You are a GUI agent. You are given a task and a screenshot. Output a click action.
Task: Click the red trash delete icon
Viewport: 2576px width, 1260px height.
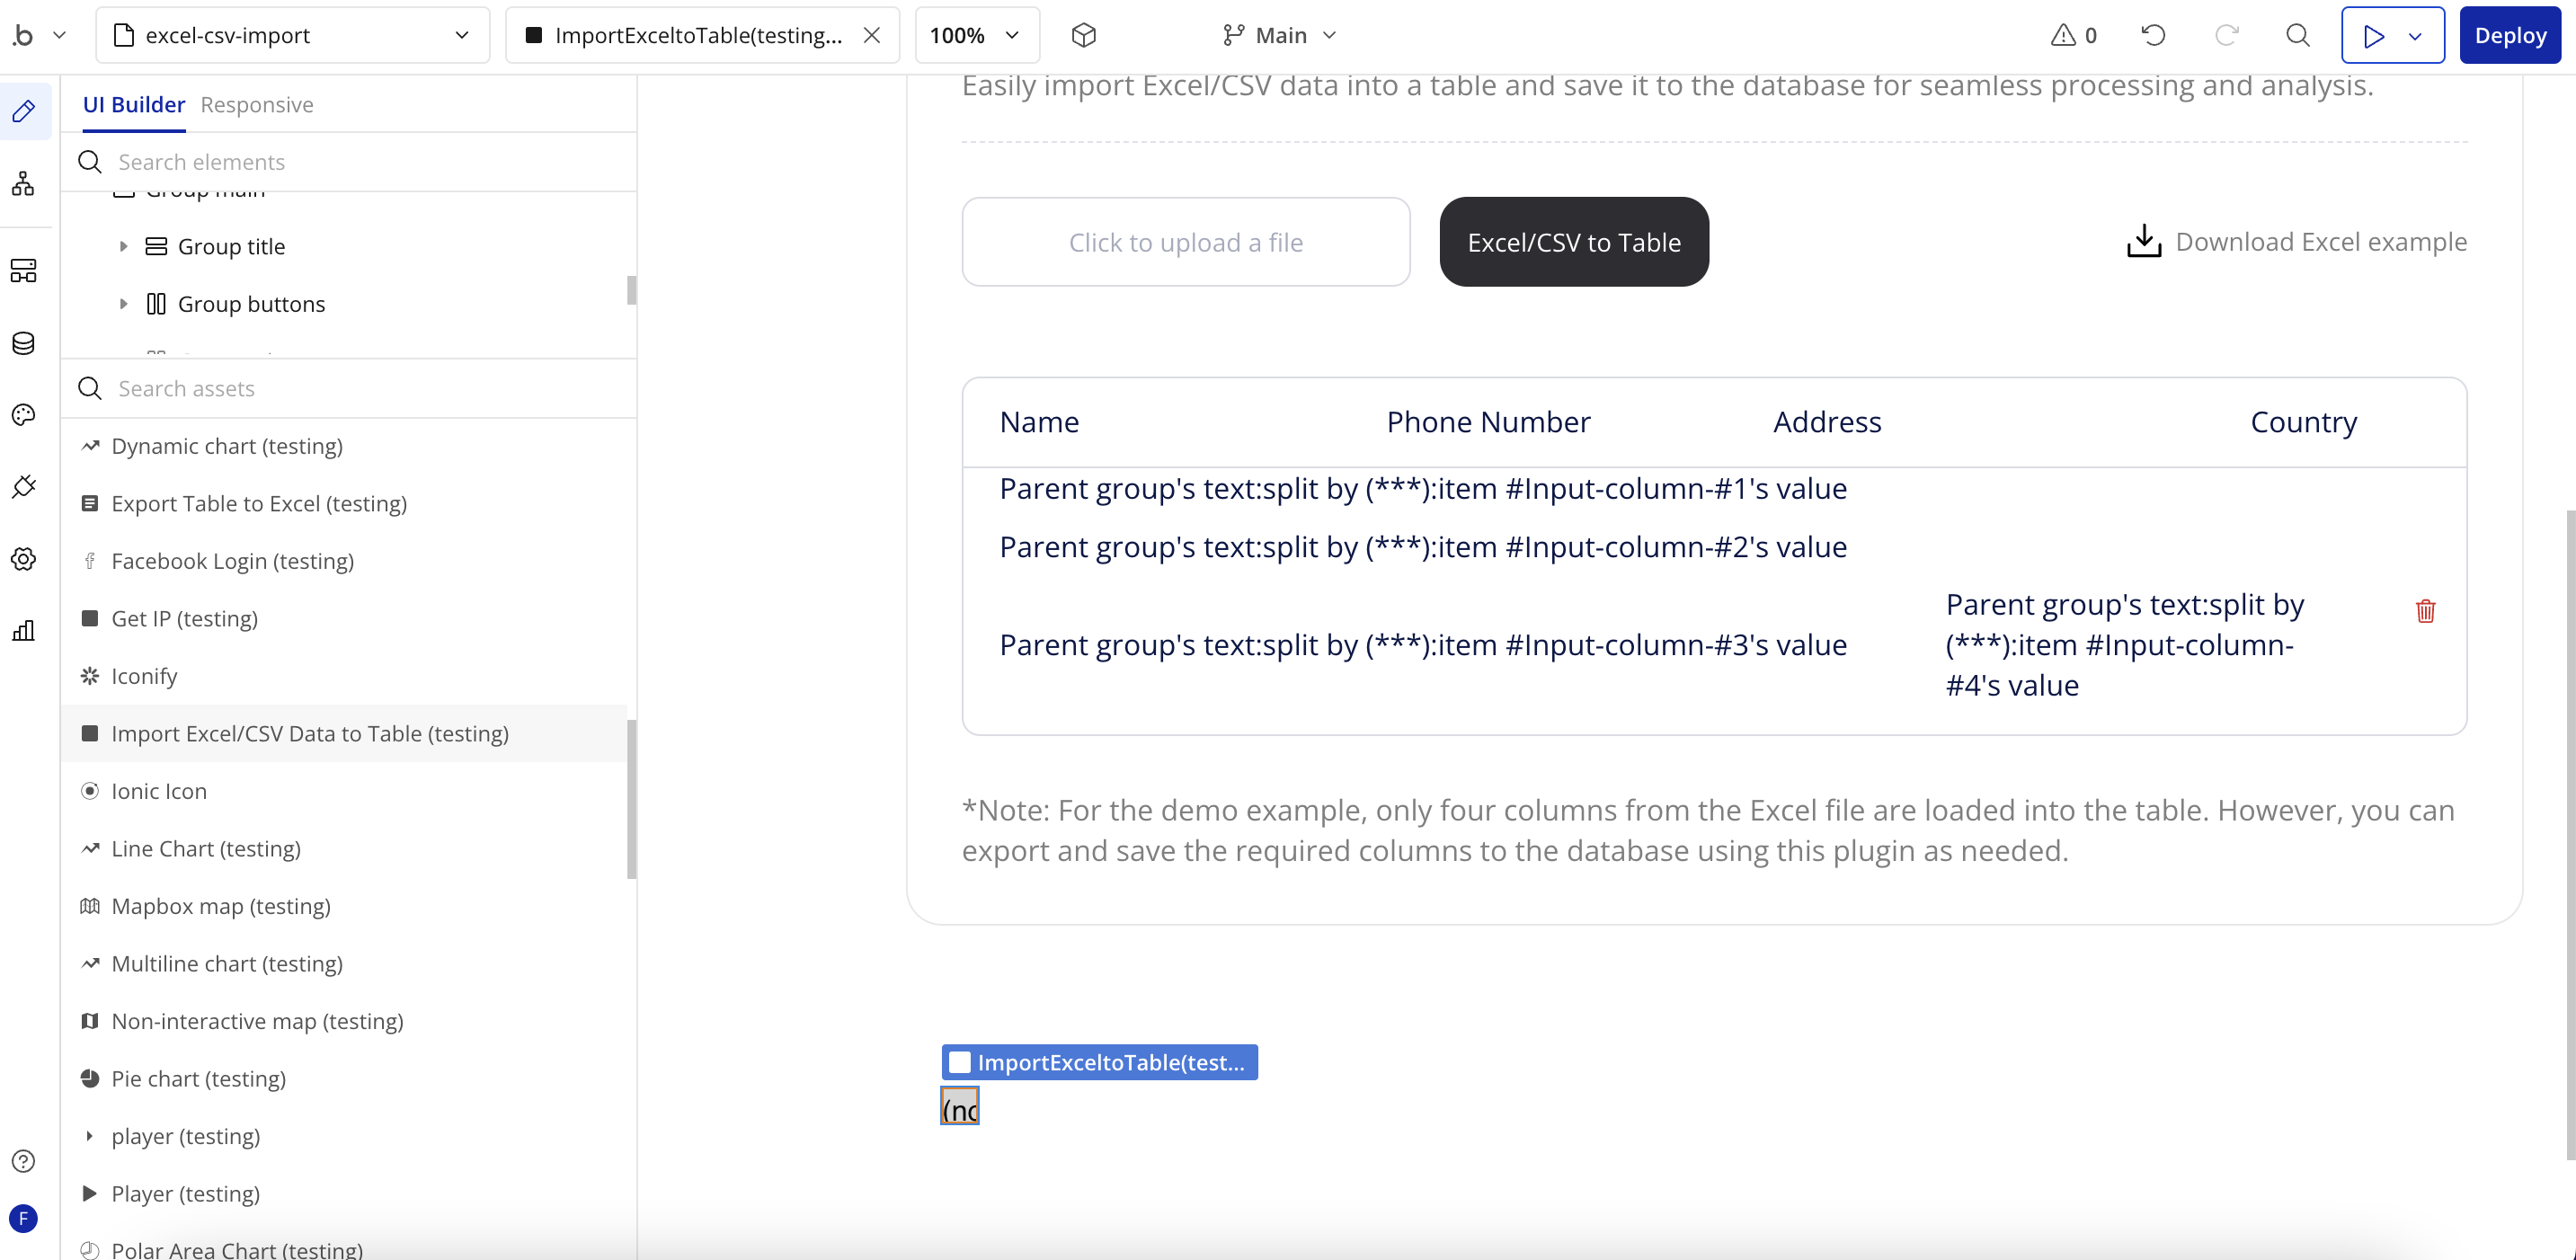[2425, 611]
